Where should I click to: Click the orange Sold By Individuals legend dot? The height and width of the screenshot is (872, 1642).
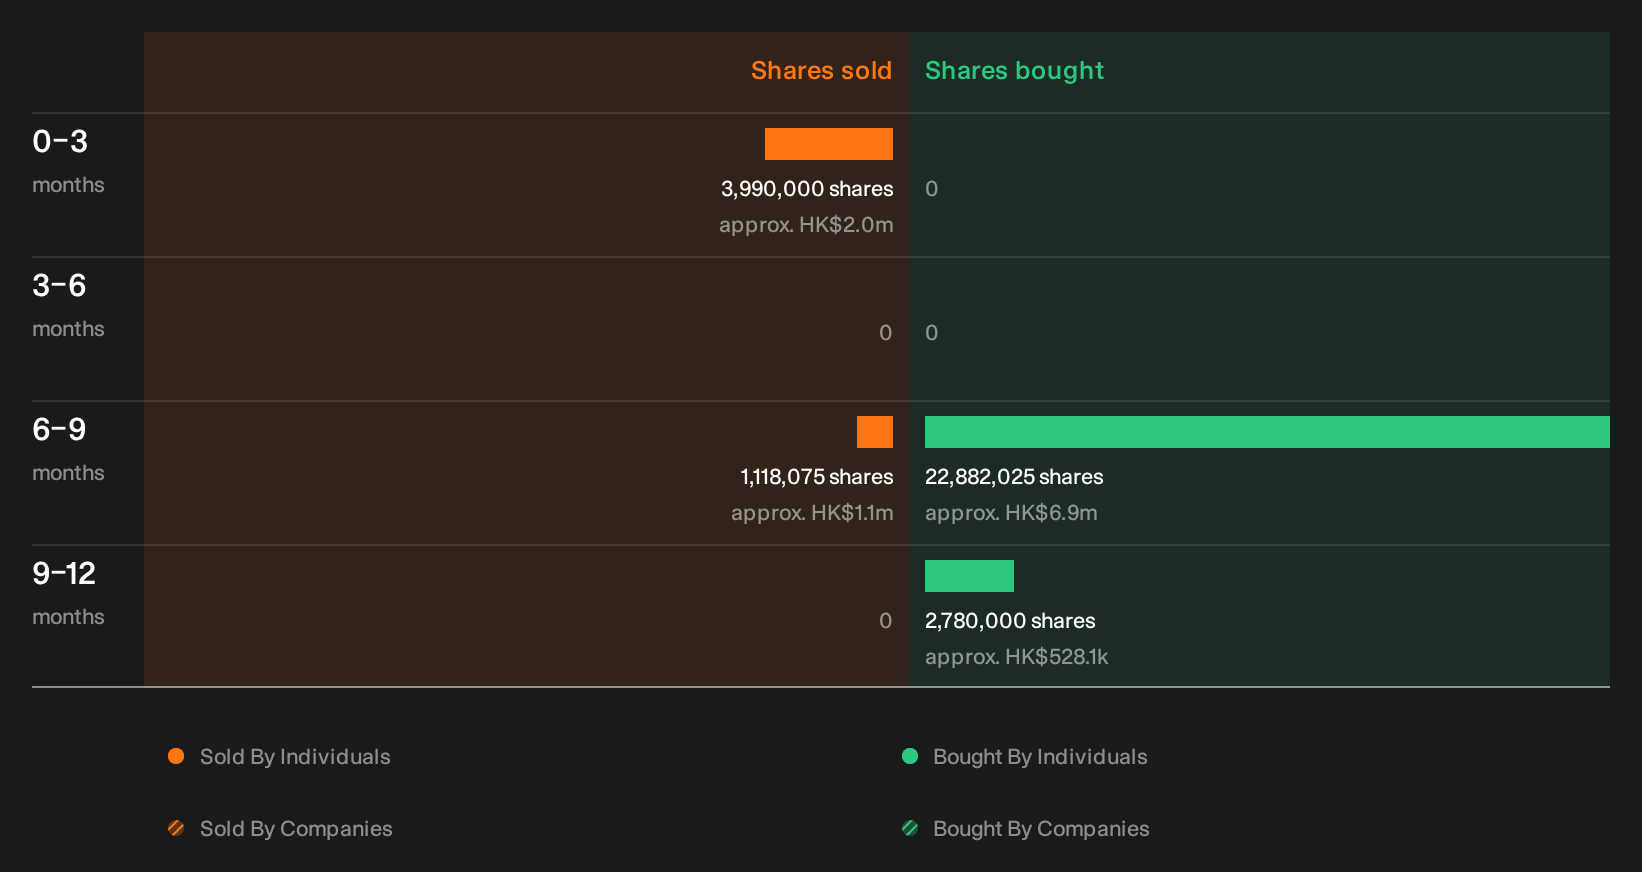click(176, 756)
